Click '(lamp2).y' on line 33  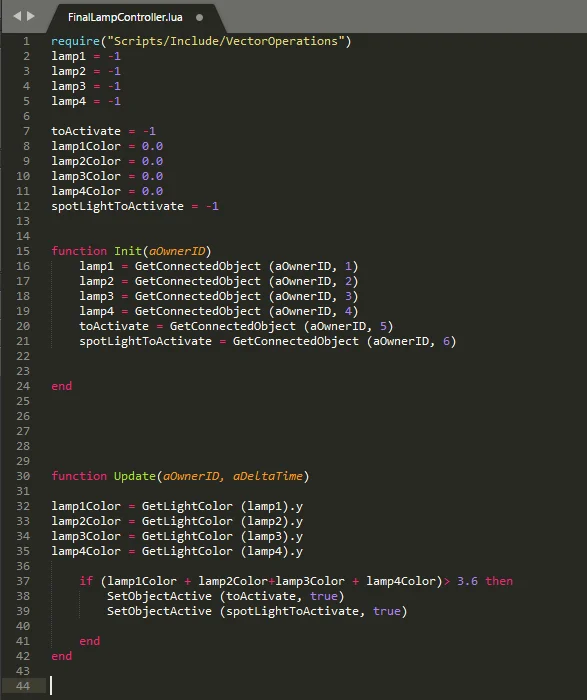tap(272, 521)
